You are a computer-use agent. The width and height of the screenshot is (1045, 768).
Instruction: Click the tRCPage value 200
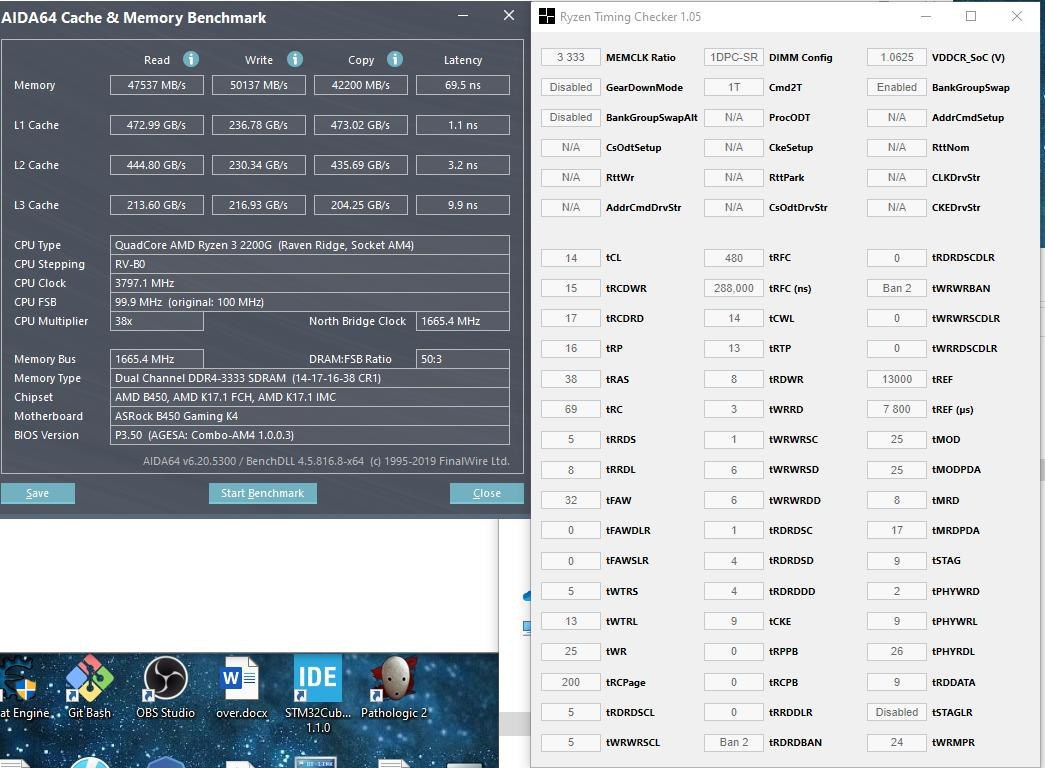pos(570,682)
